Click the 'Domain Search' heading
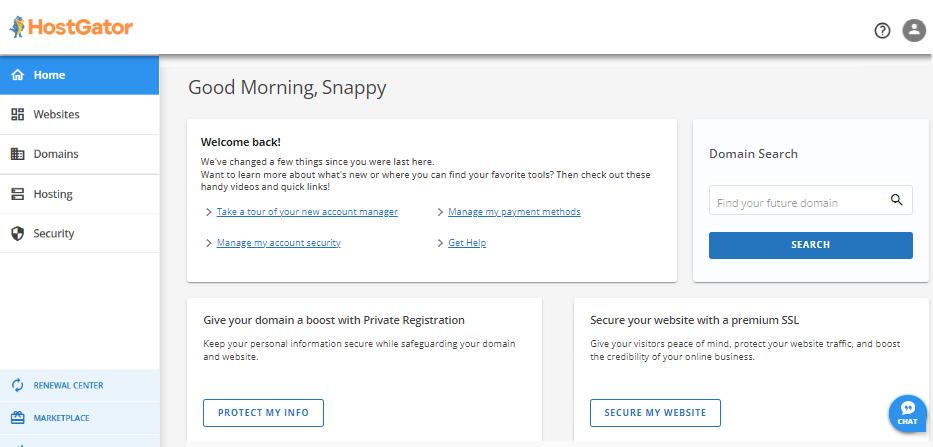The height and width of the screenshot is (447, 933). [x=753, y=154]
